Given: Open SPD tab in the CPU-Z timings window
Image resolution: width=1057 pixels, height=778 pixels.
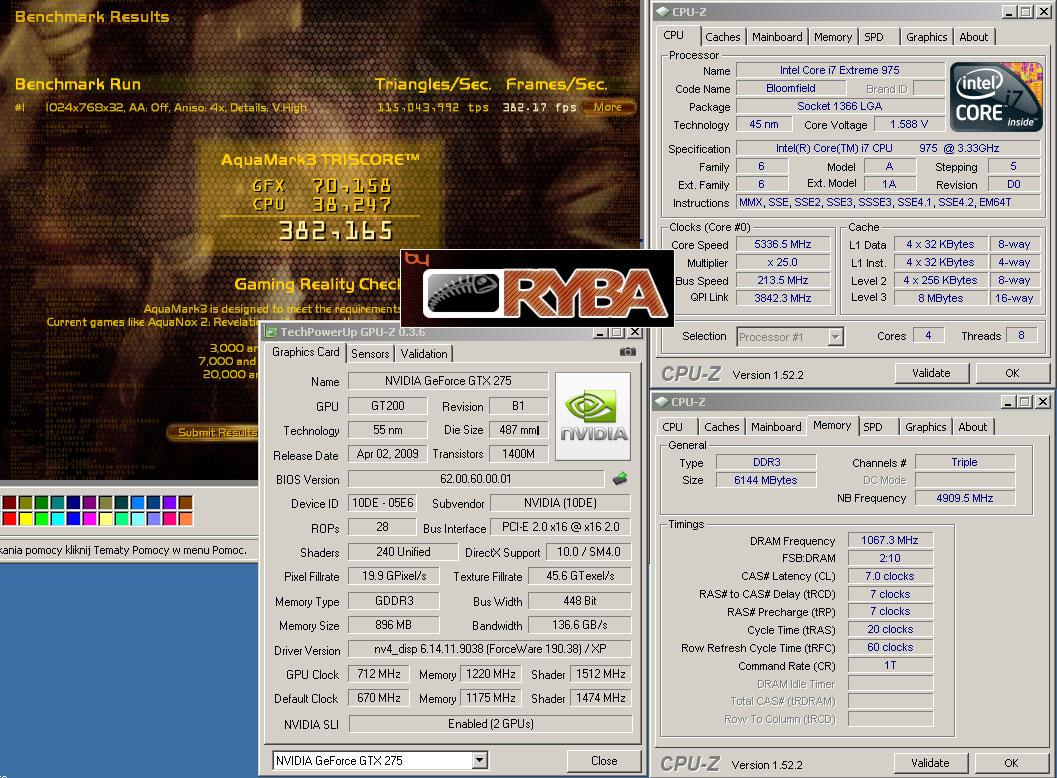Looking at the screenshot, I should (x=872, y=427).
